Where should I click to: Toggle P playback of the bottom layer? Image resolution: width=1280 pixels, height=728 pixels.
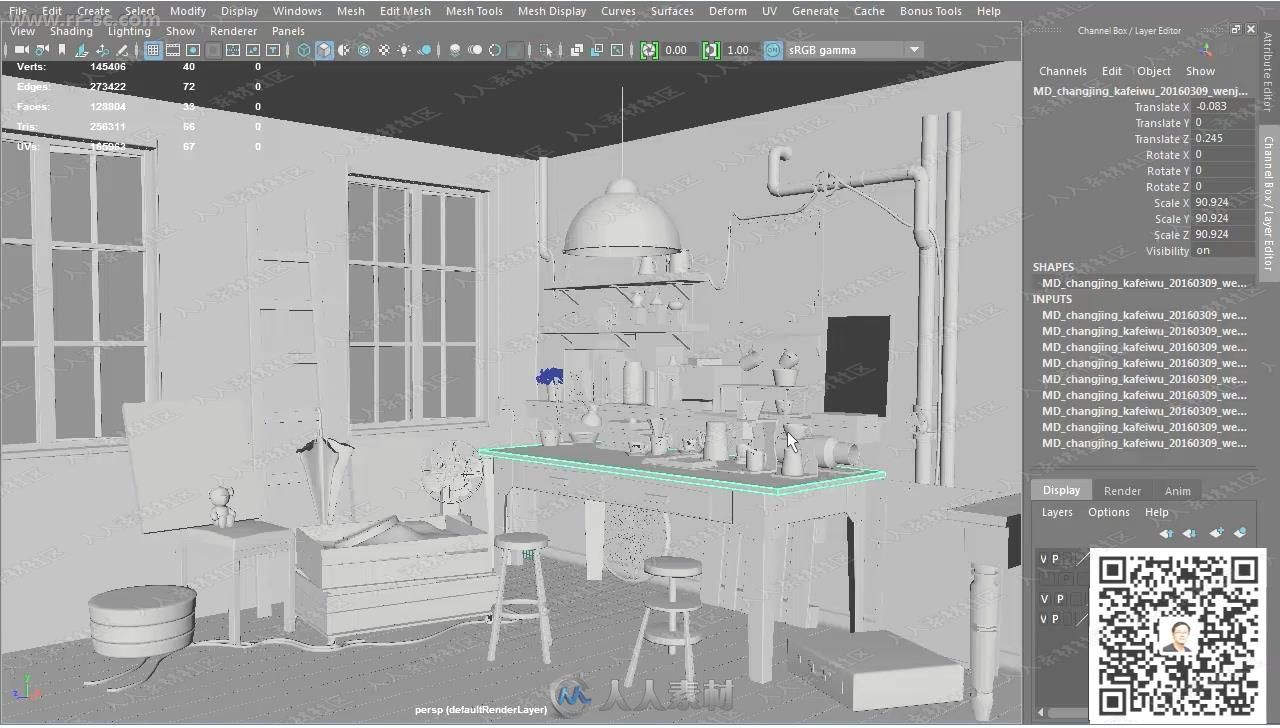pos(1056,619)
